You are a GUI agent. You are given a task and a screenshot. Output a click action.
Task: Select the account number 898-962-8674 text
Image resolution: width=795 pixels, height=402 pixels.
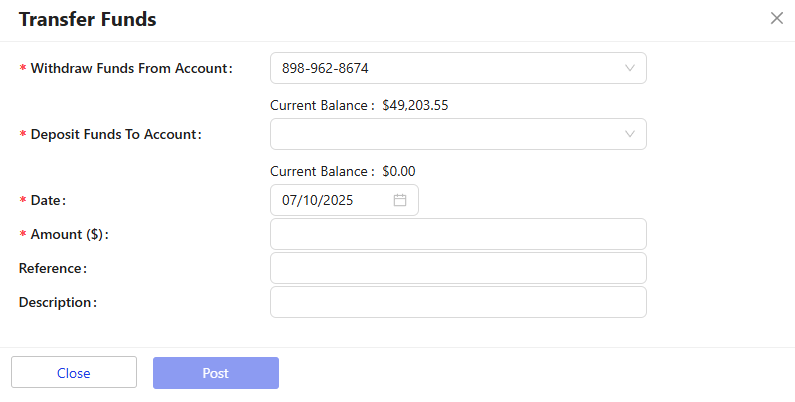pos(325,68)
